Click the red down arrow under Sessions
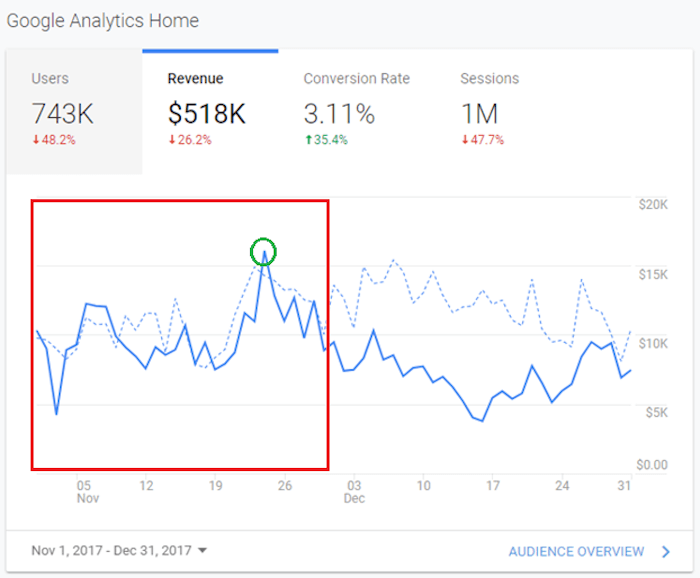 (465, 140)
